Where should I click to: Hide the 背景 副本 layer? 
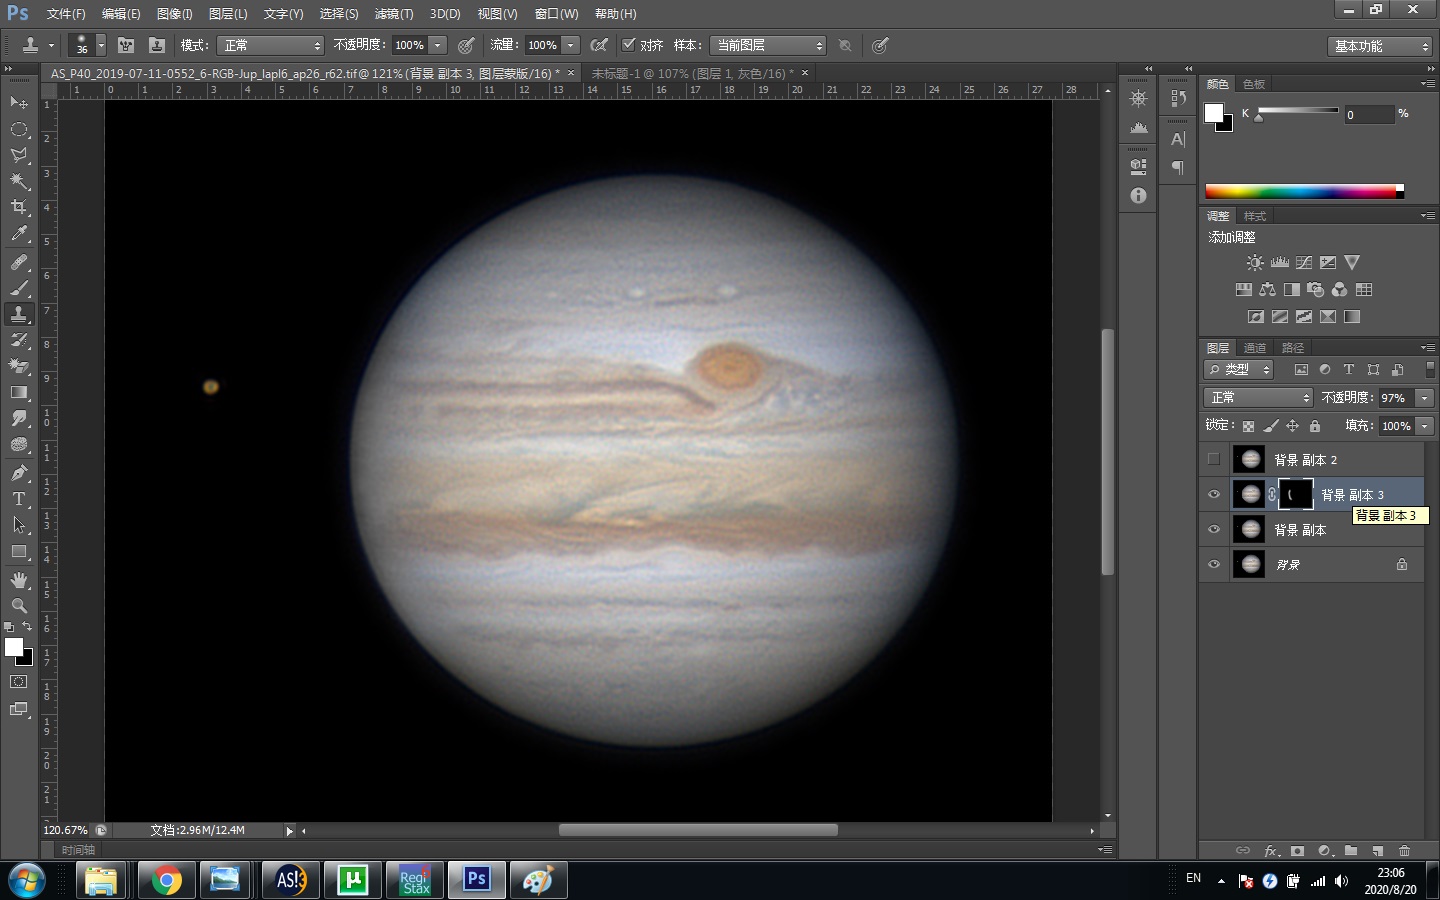click(x=1214, y=529)
